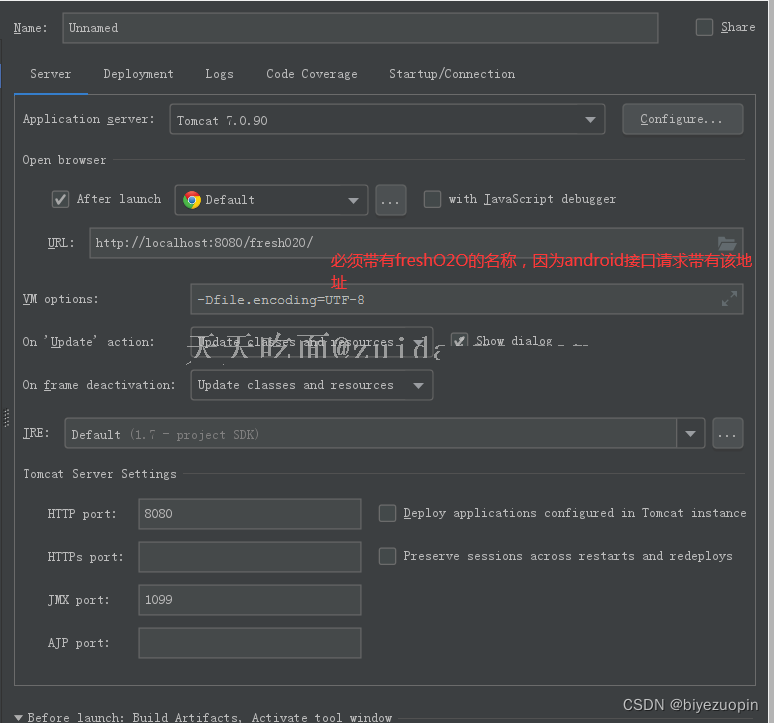Click the URL field with localhost:8080 address

click(x=416, y=243)
